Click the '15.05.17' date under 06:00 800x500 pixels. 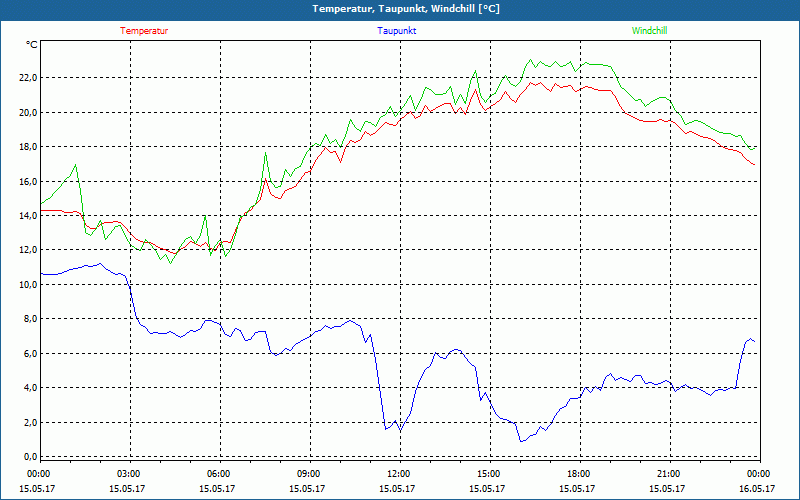[x=217, y=488]
